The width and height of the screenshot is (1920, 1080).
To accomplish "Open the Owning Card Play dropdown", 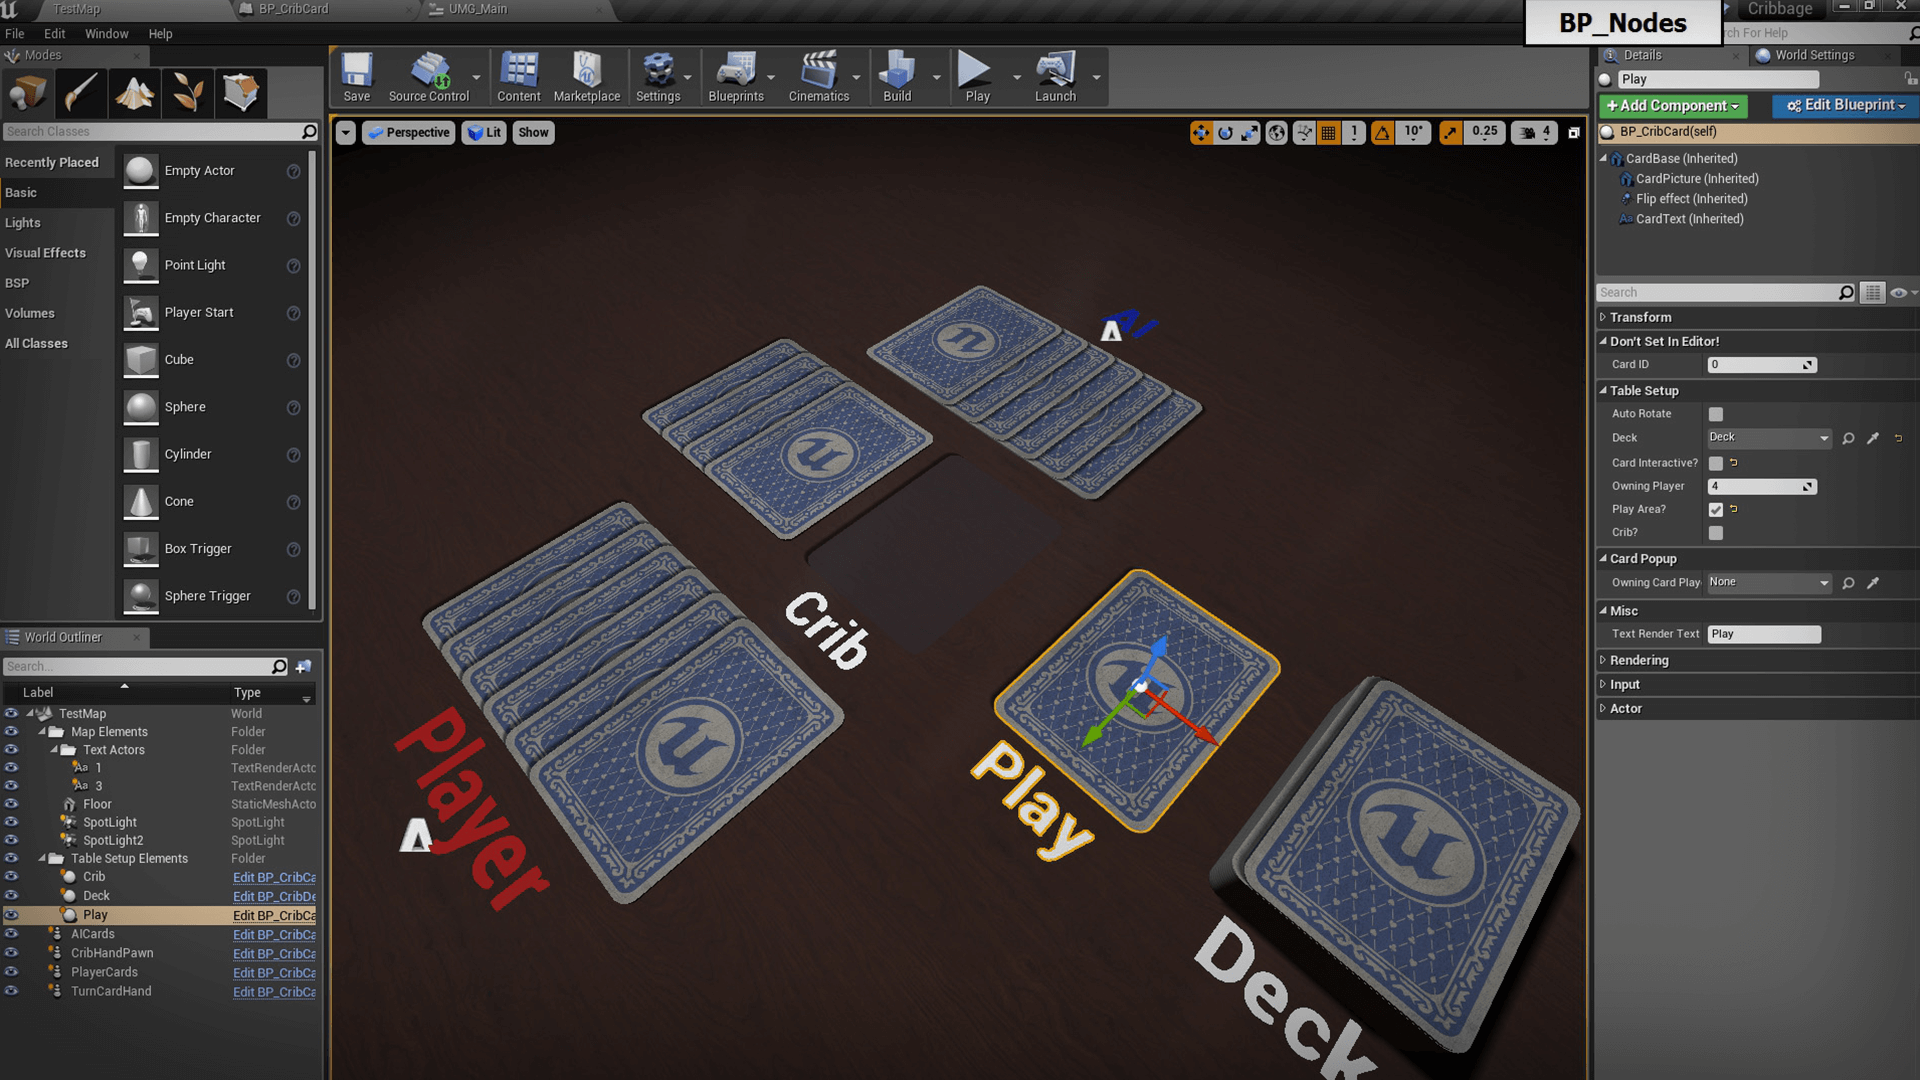I will pyautogui.click(x=1768, y=583).
